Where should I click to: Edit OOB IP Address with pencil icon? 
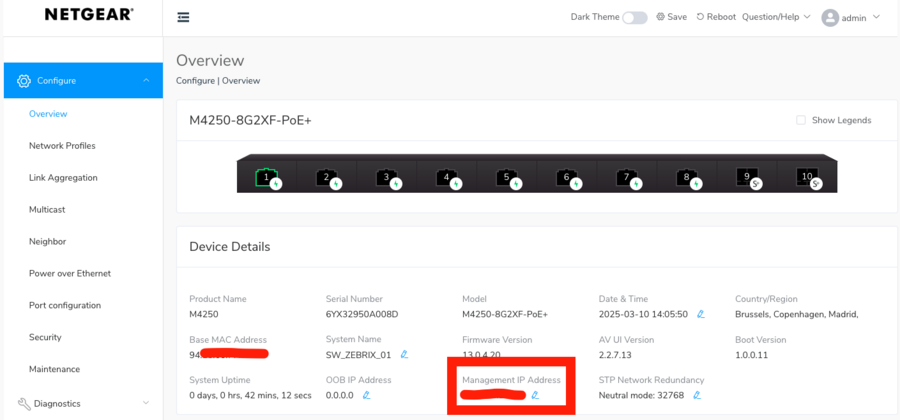tap(366, 395)
